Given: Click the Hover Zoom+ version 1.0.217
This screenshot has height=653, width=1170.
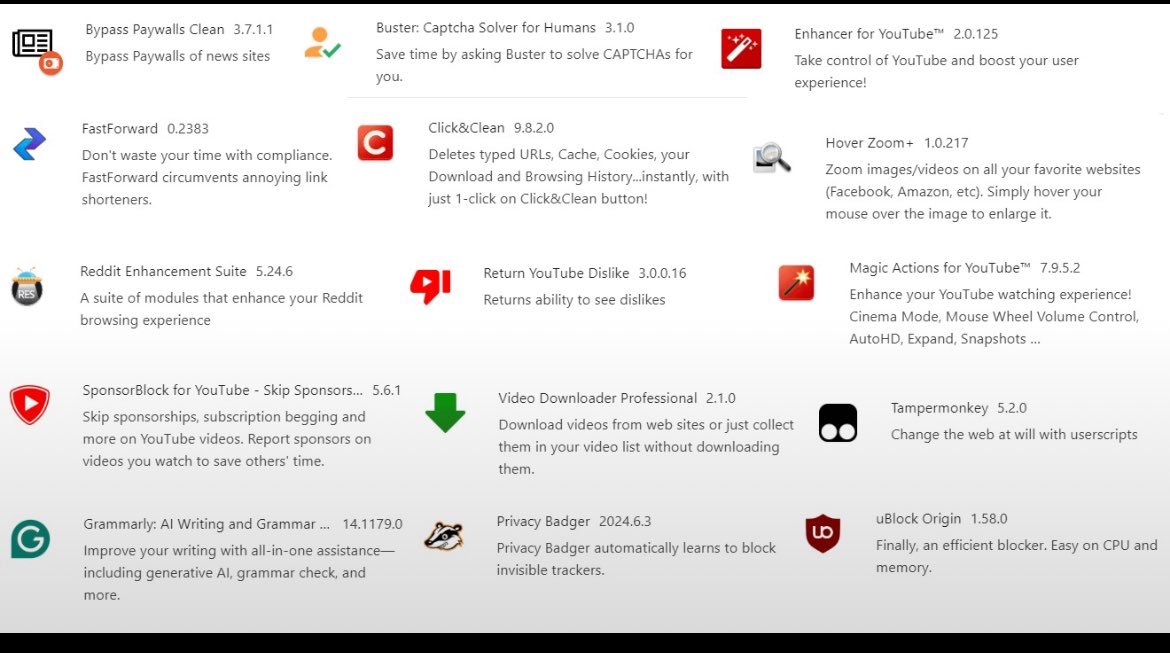Looking at the screenshot, I should (x=946, y=143).
